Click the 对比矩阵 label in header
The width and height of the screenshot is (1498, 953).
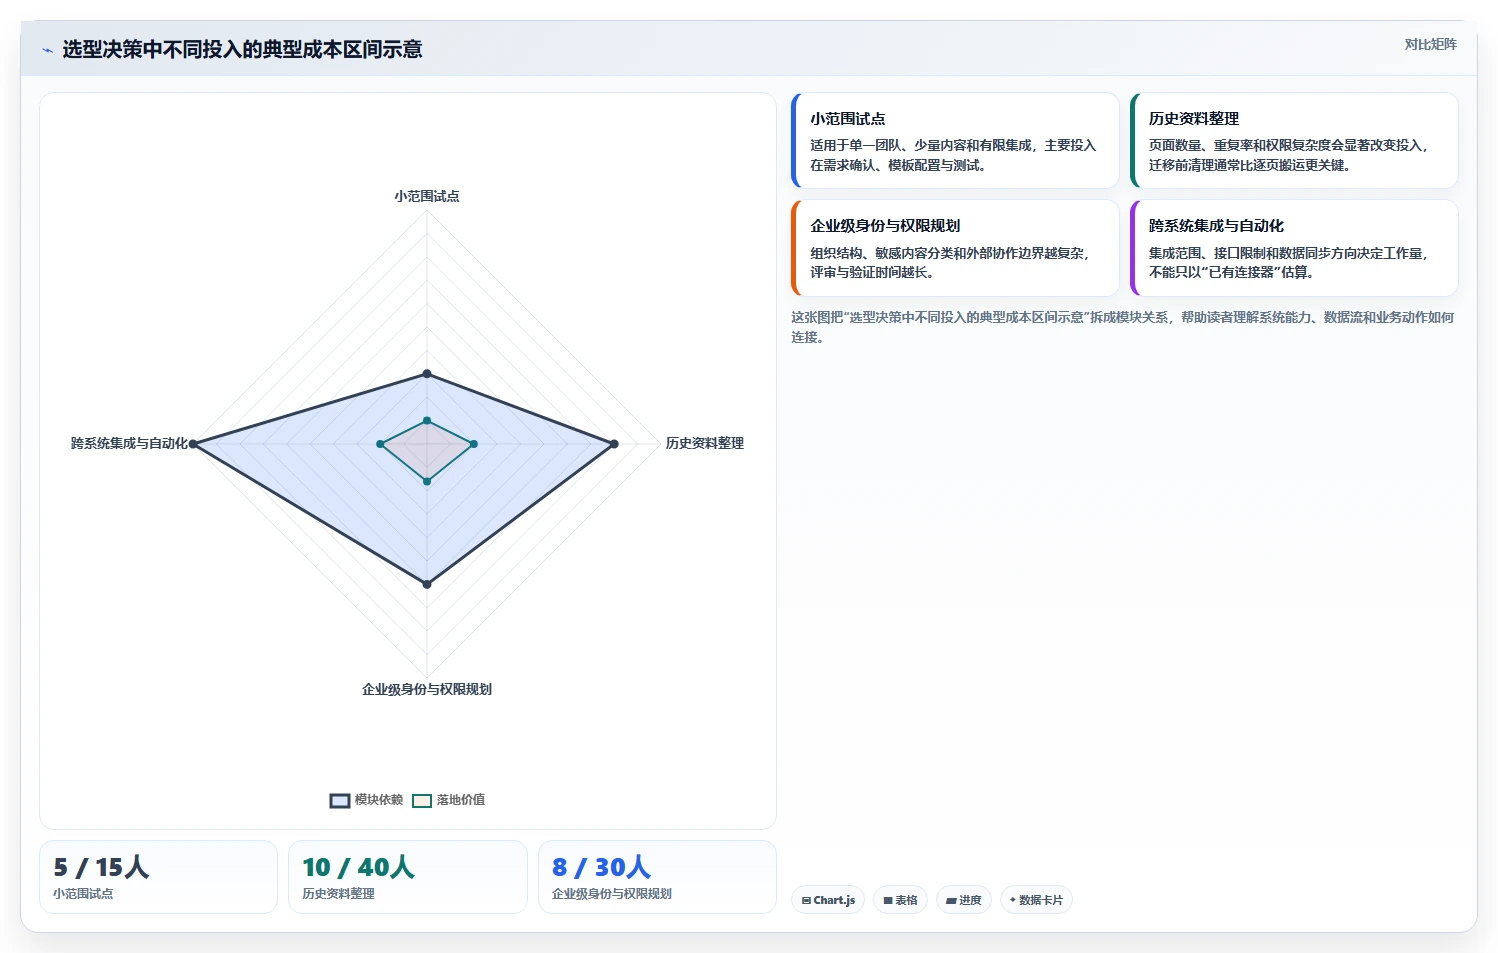1430,44
